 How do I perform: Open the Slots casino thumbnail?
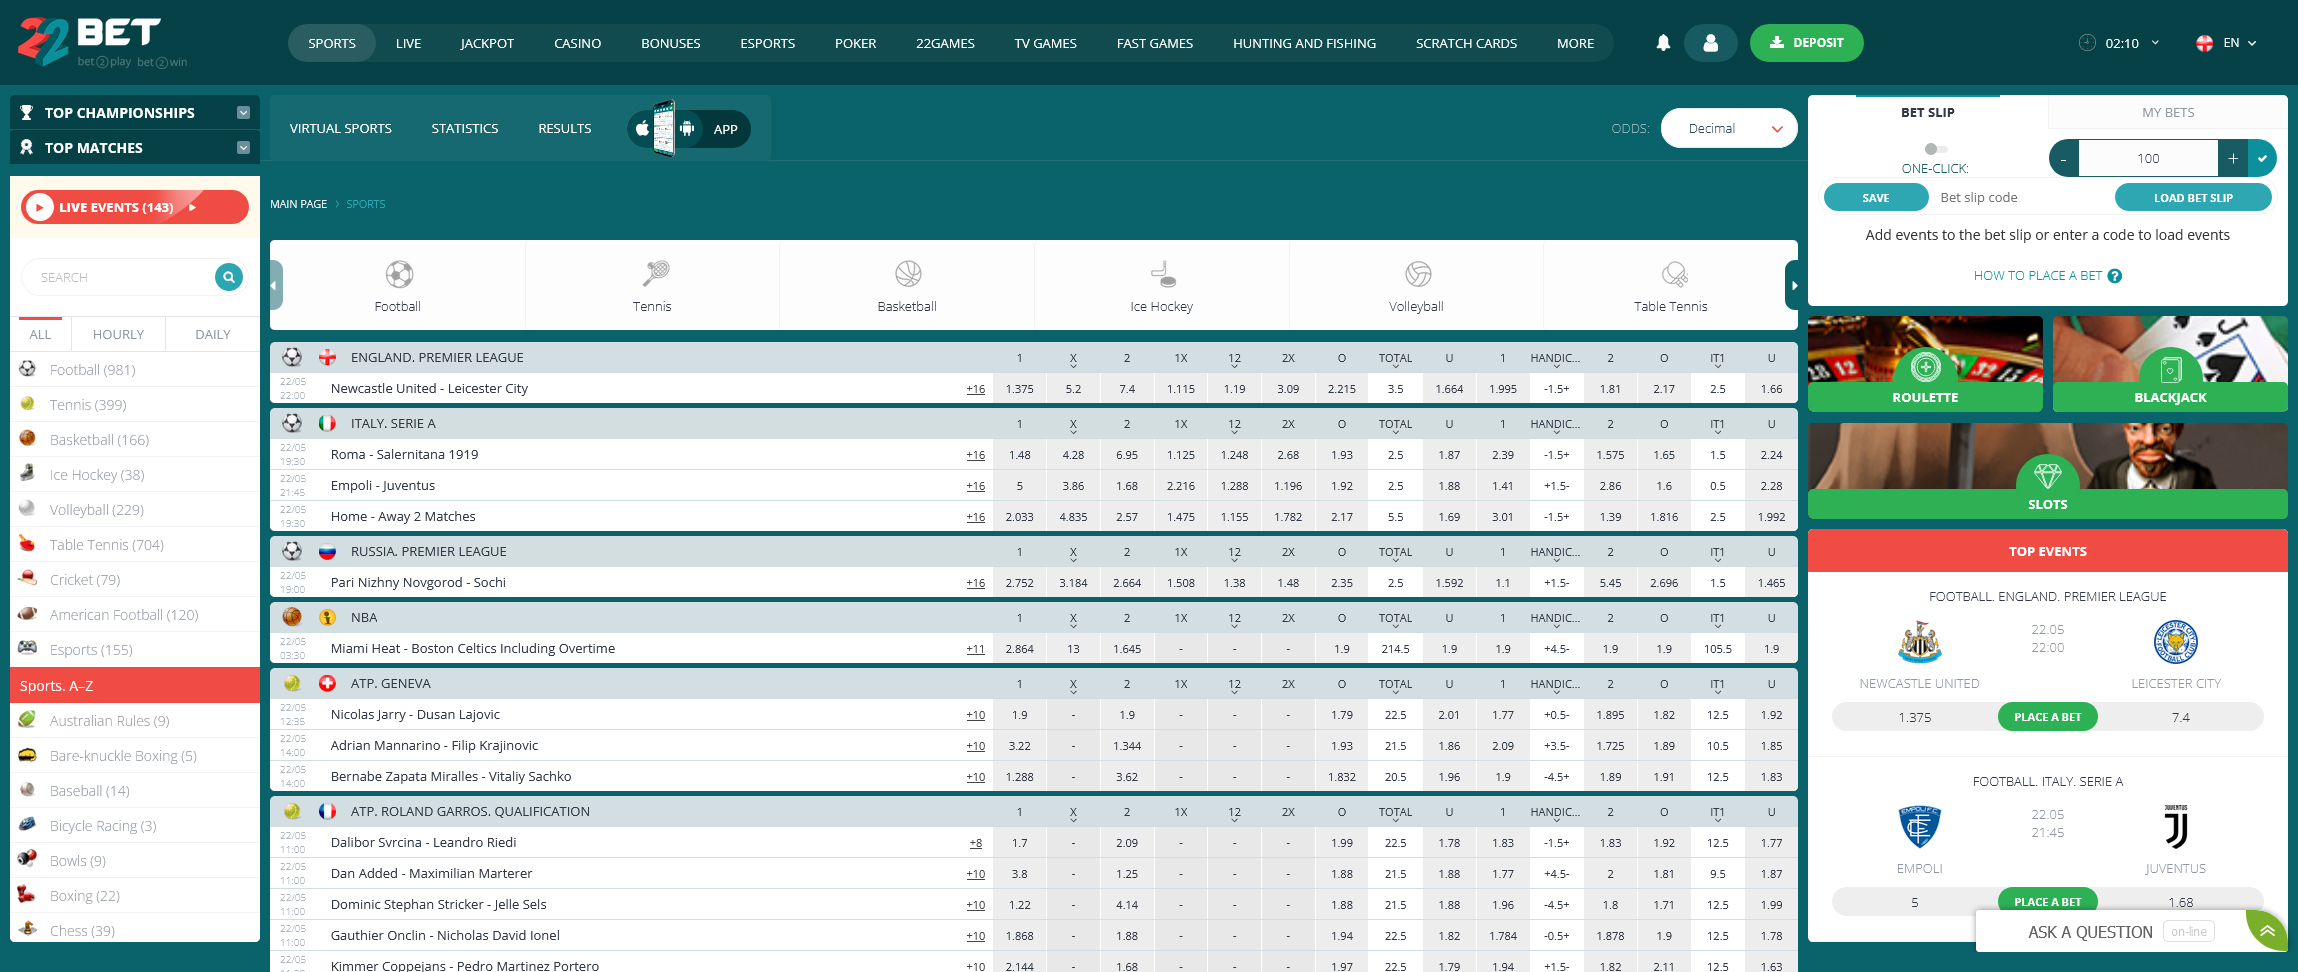point(2047,471)
